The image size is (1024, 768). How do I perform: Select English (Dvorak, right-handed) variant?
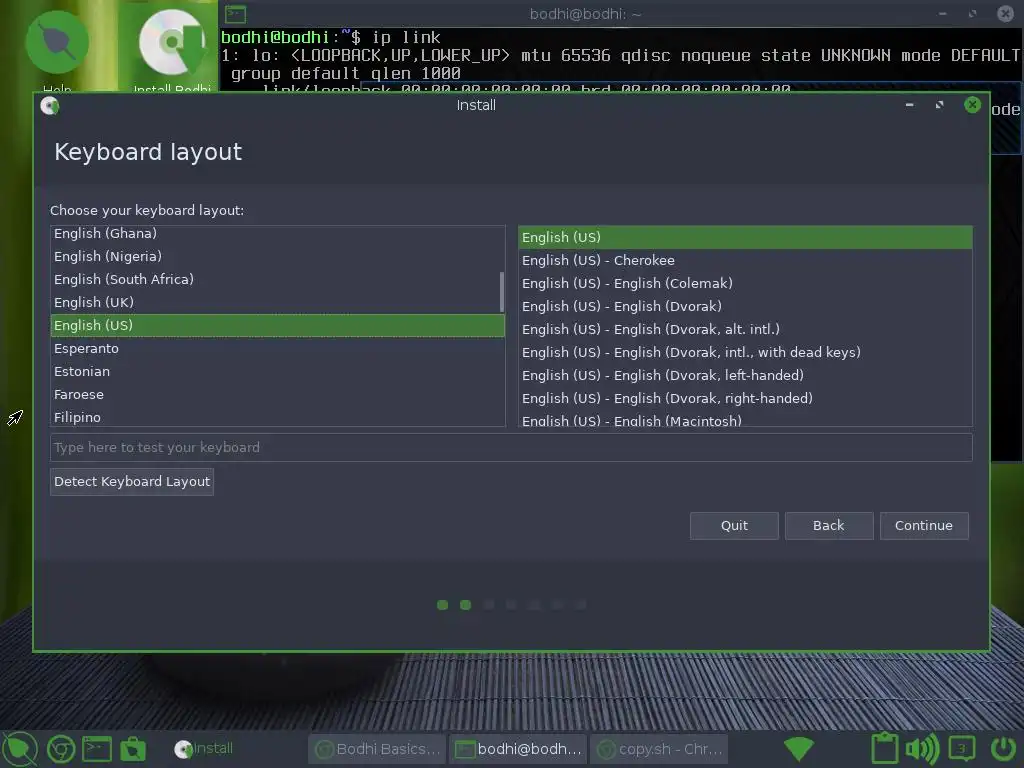[745, 398]
